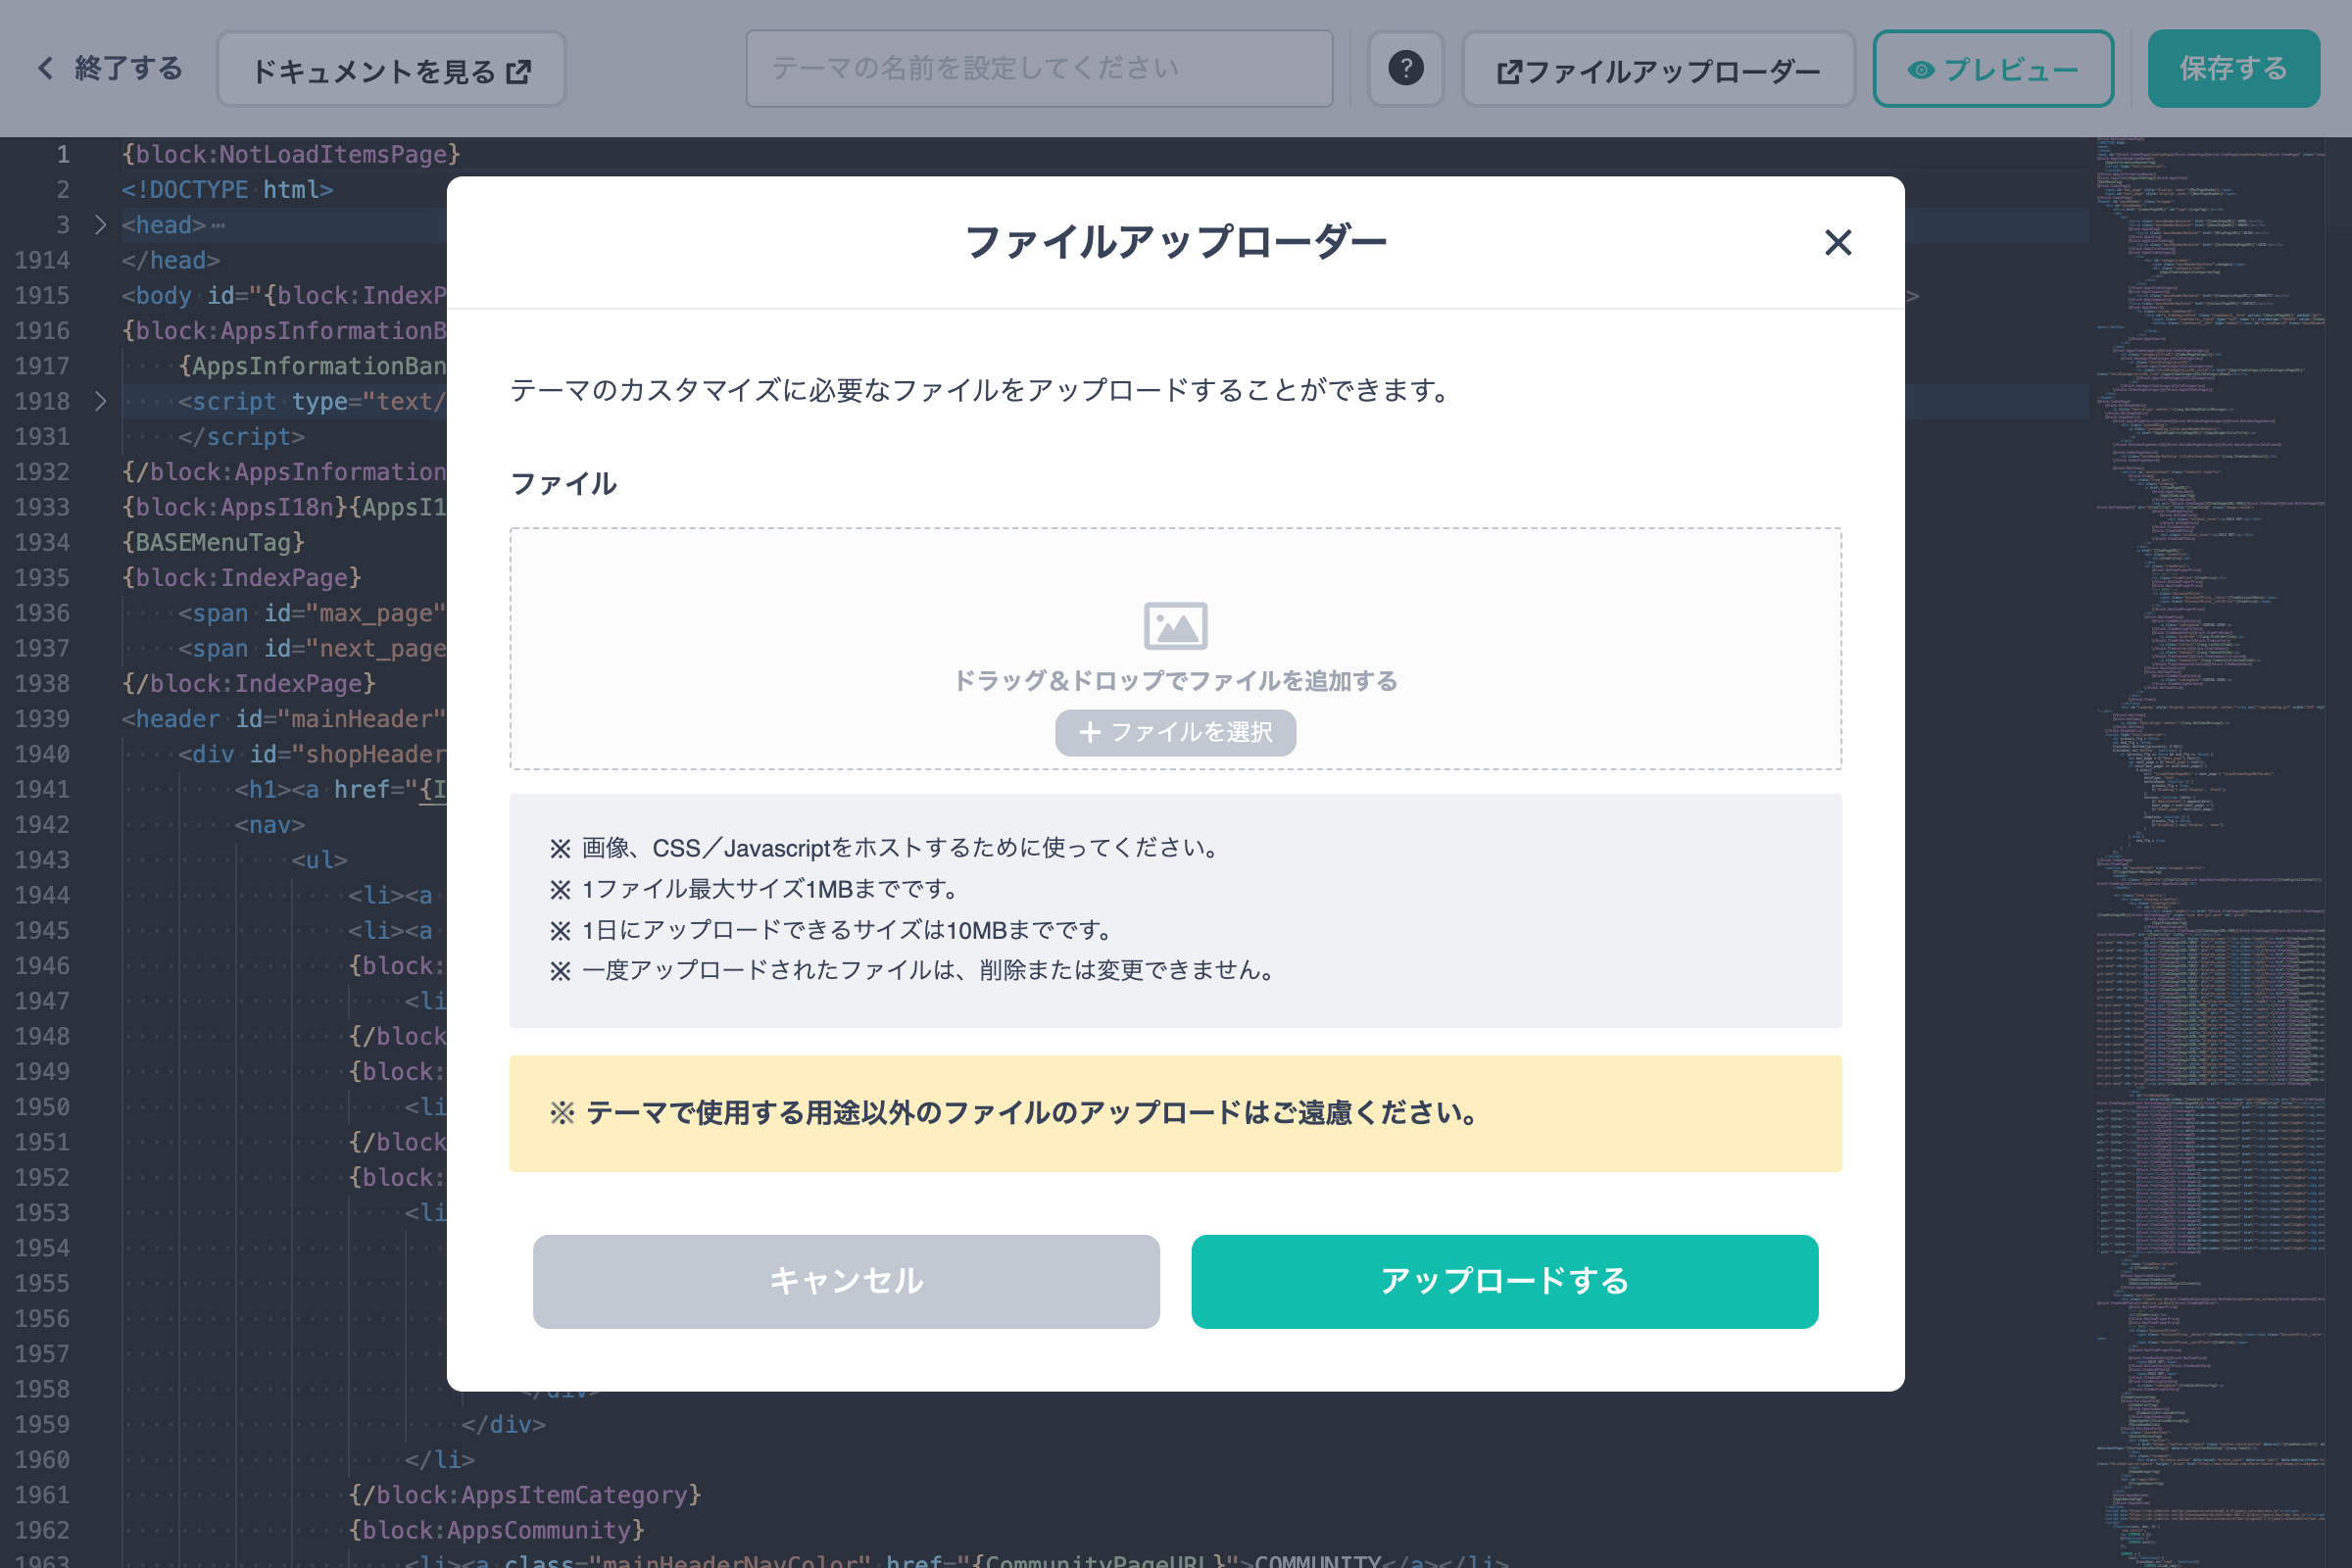The width and height of the screenshot is (2352, 1568).
Task: Click the eye icon in プレビュー button
Action: (1921, 70)
